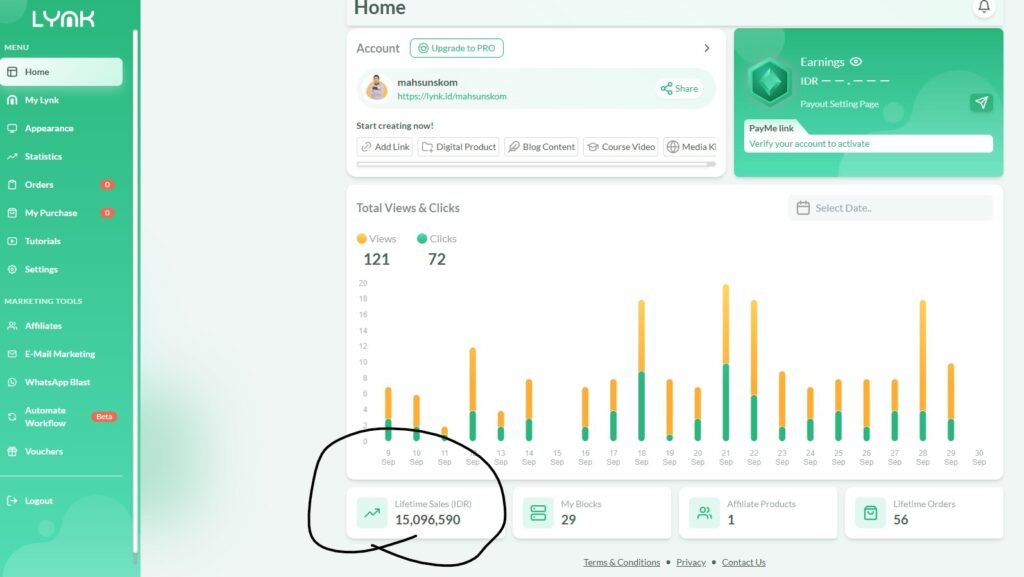Click the Logout icon in sidebar
The image size is (1024, 577).
pyautogui.click(x=12, y=501)
